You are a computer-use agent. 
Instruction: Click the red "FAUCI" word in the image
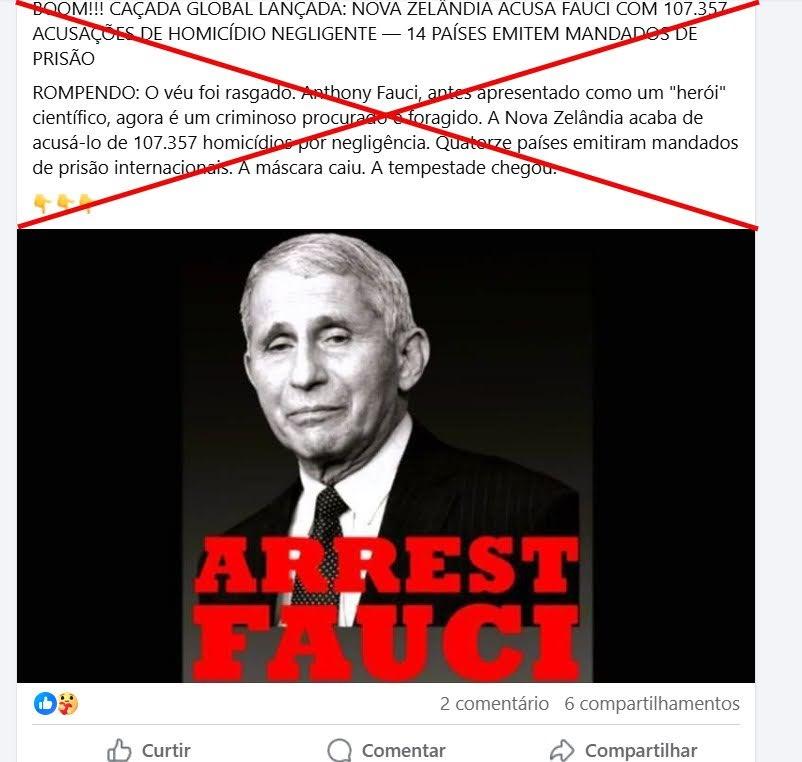[387, 641]
